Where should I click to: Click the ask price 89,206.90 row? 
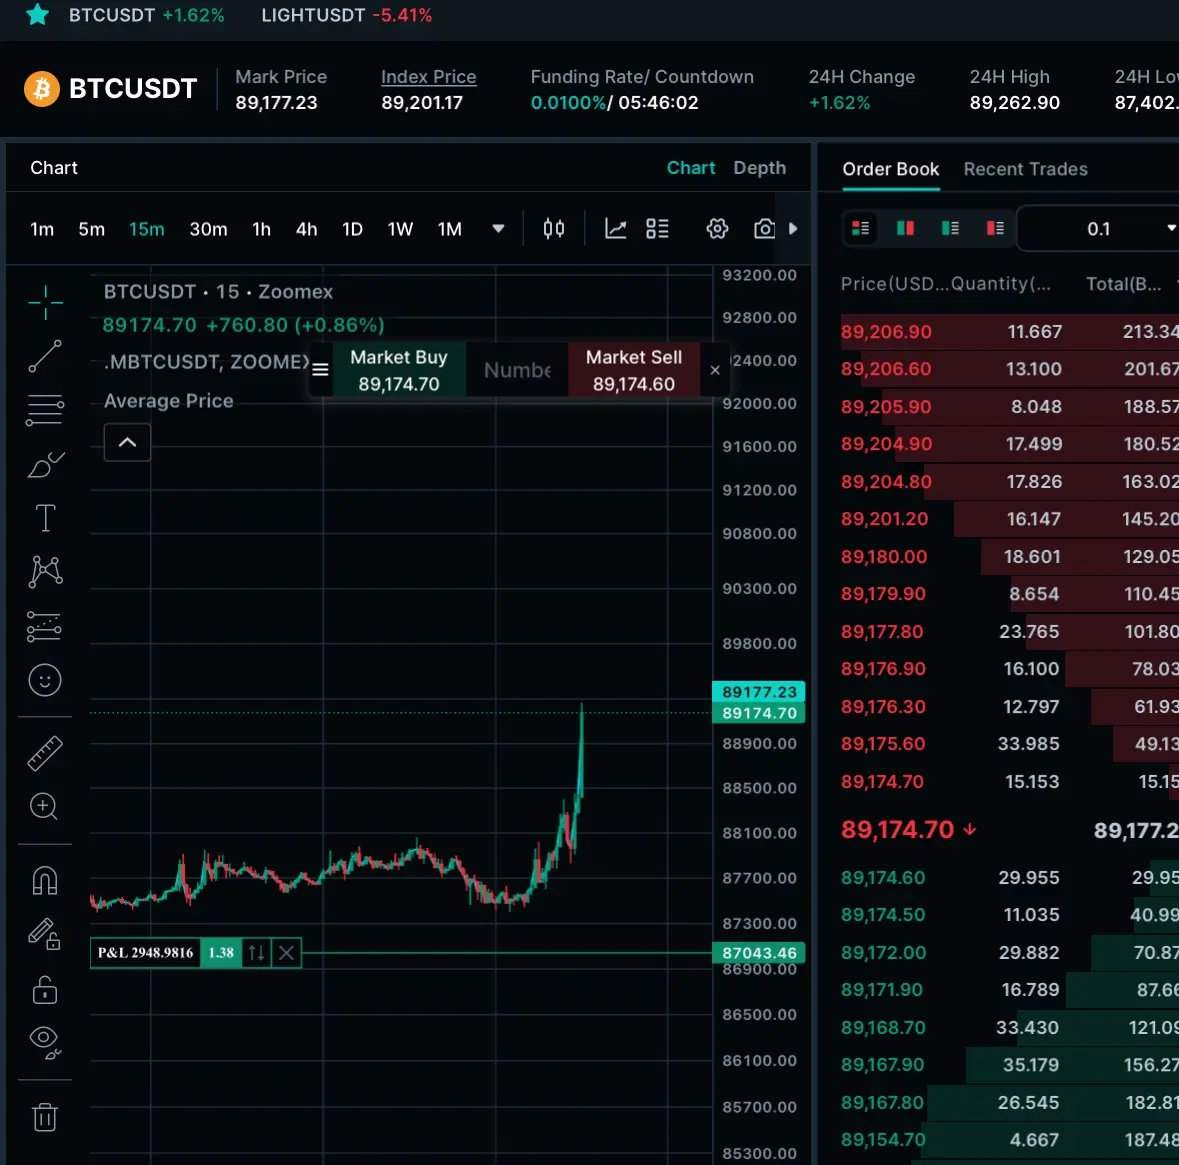click(x=1009, y=332)
